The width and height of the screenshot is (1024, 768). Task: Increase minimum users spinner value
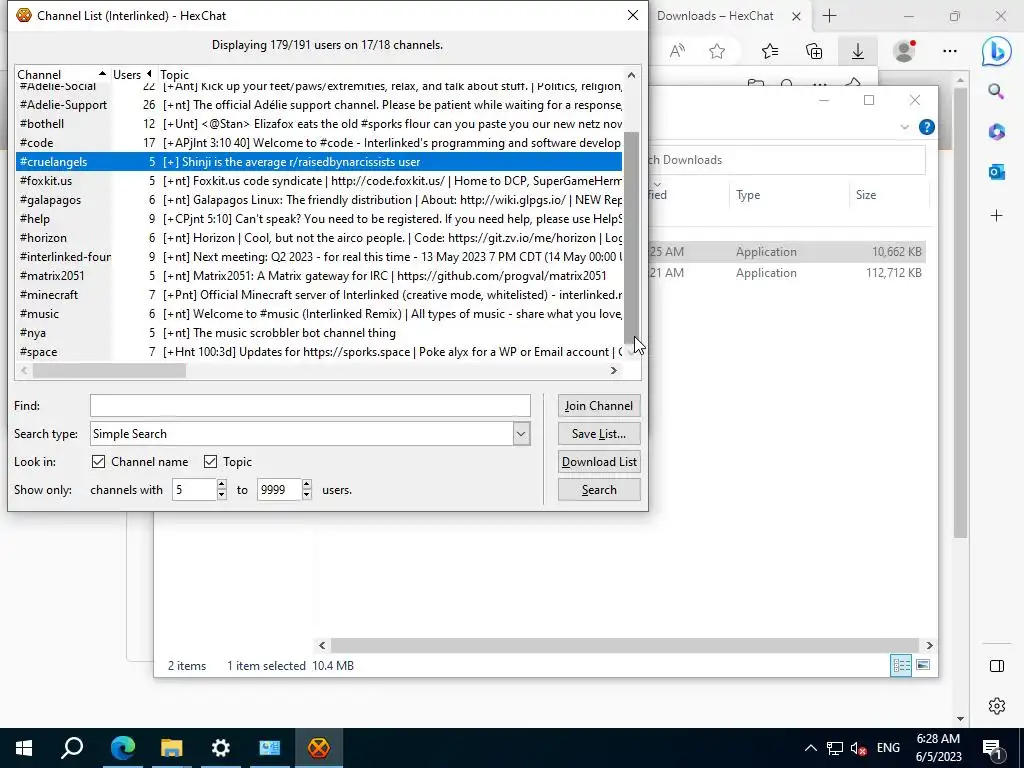coord(222,485)
